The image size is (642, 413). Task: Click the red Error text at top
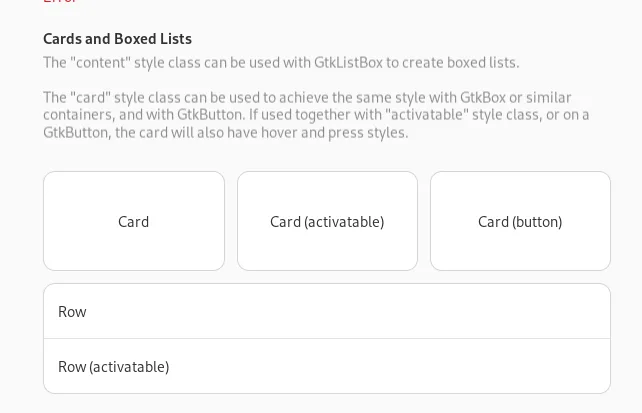tap(60, 2)
